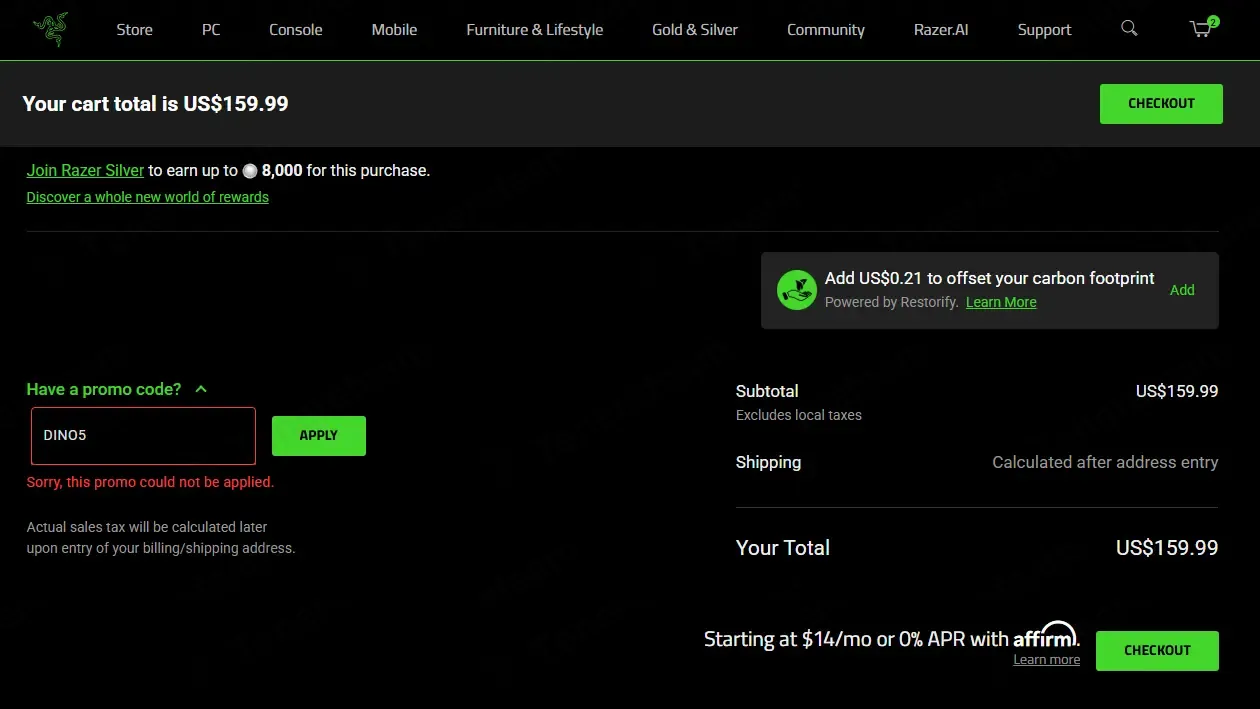Image resolution: width=1260 pixels, height=709 pixels.
Task: Click the promo error message text
Action: tap(150, 482)
